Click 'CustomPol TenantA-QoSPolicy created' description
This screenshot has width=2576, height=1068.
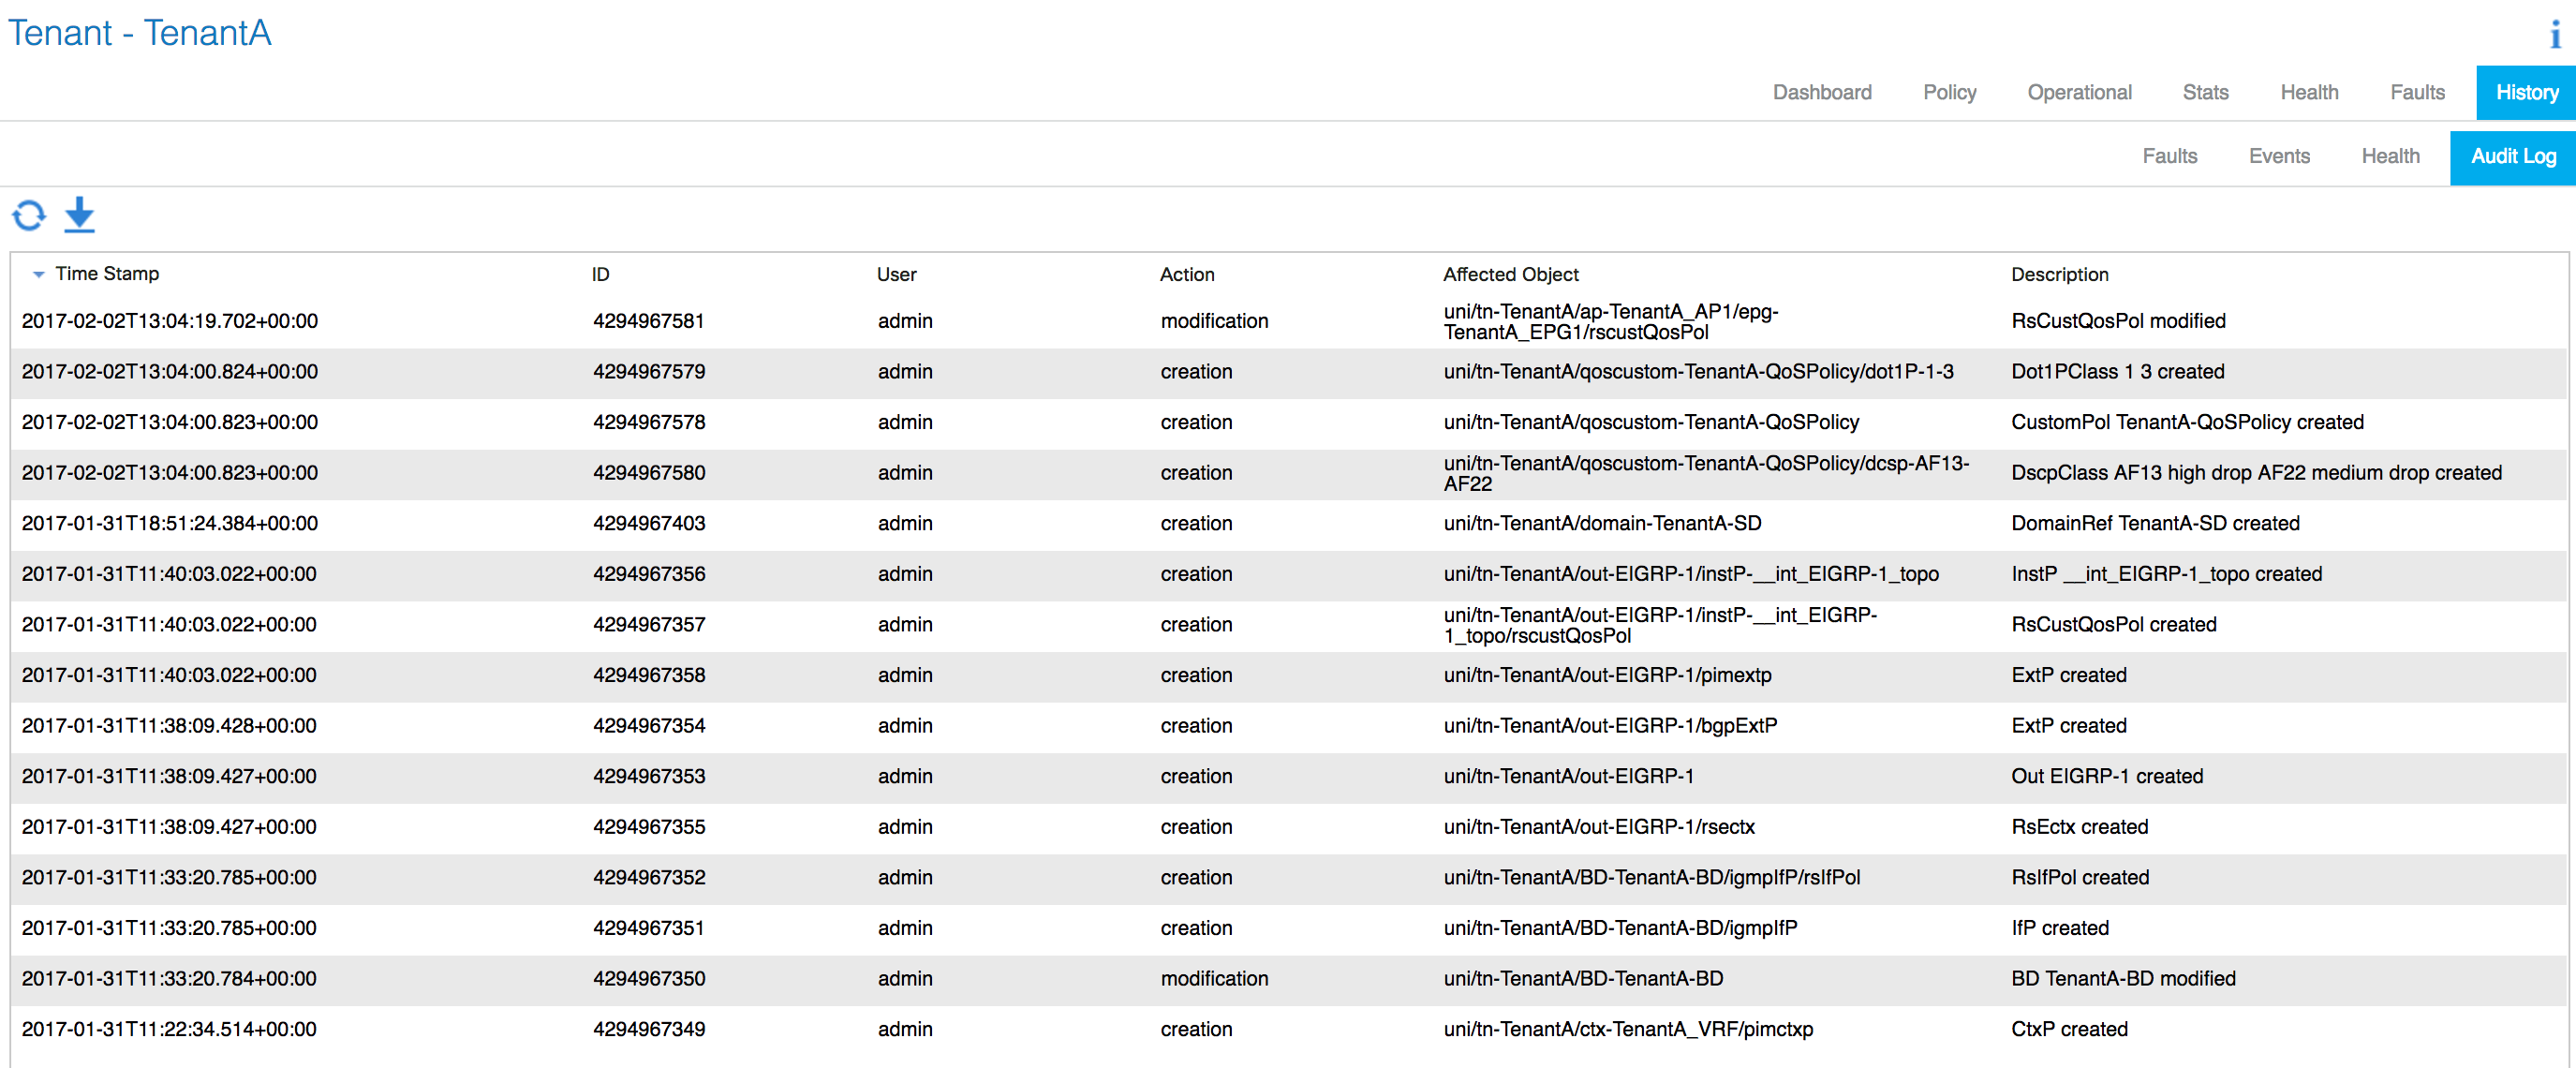[x=2187, y=422]
